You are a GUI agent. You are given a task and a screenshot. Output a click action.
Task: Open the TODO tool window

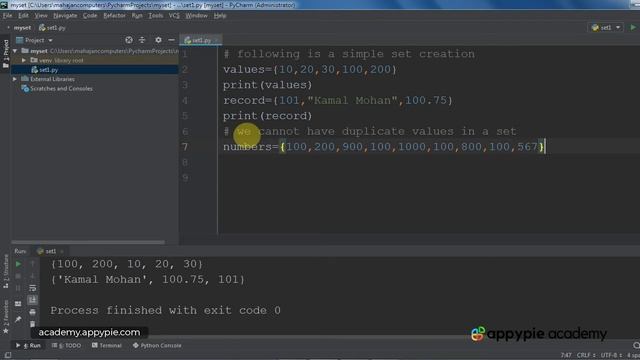pos(67,346)
